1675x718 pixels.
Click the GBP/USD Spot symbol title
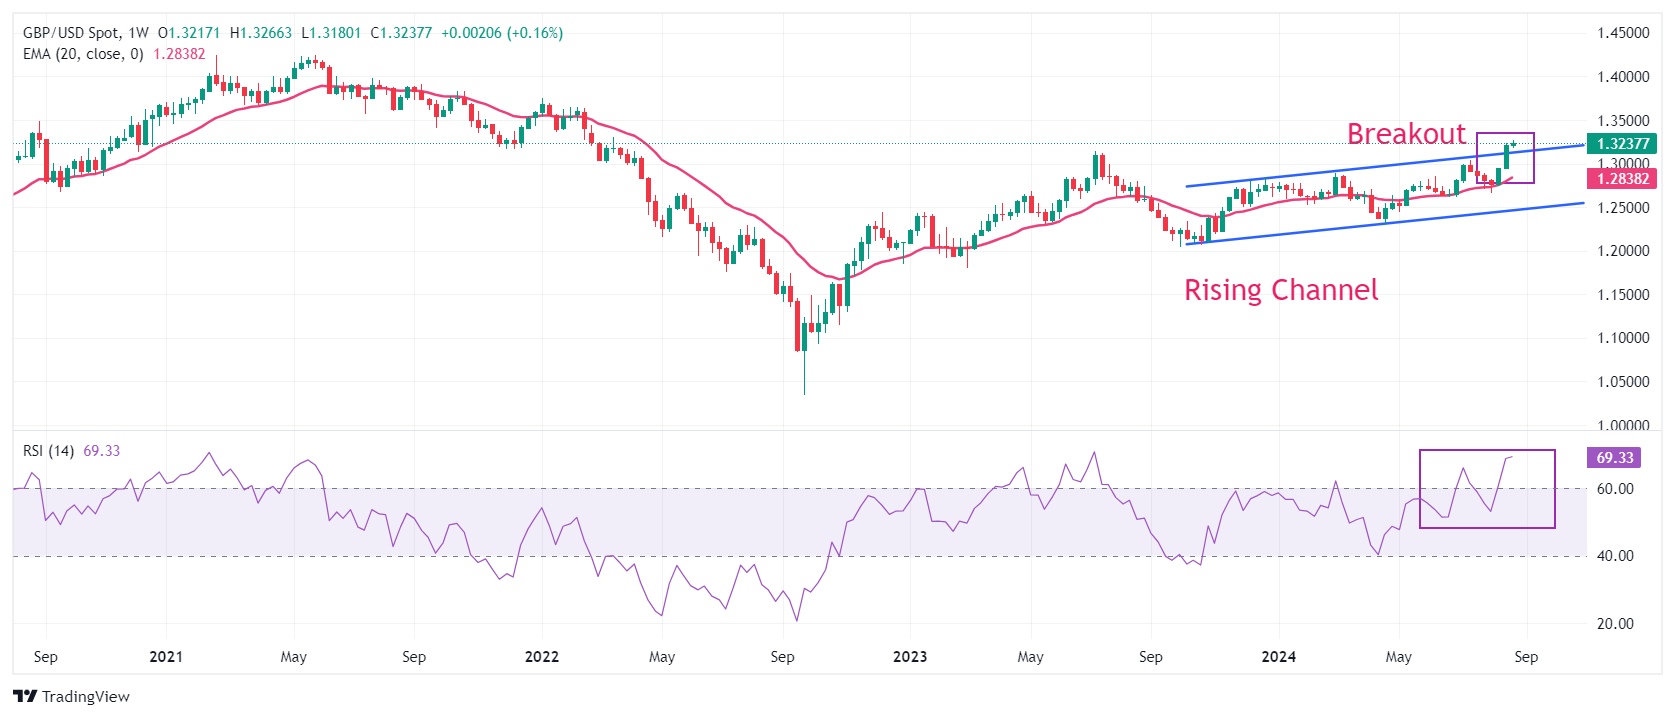click(70, 33)
